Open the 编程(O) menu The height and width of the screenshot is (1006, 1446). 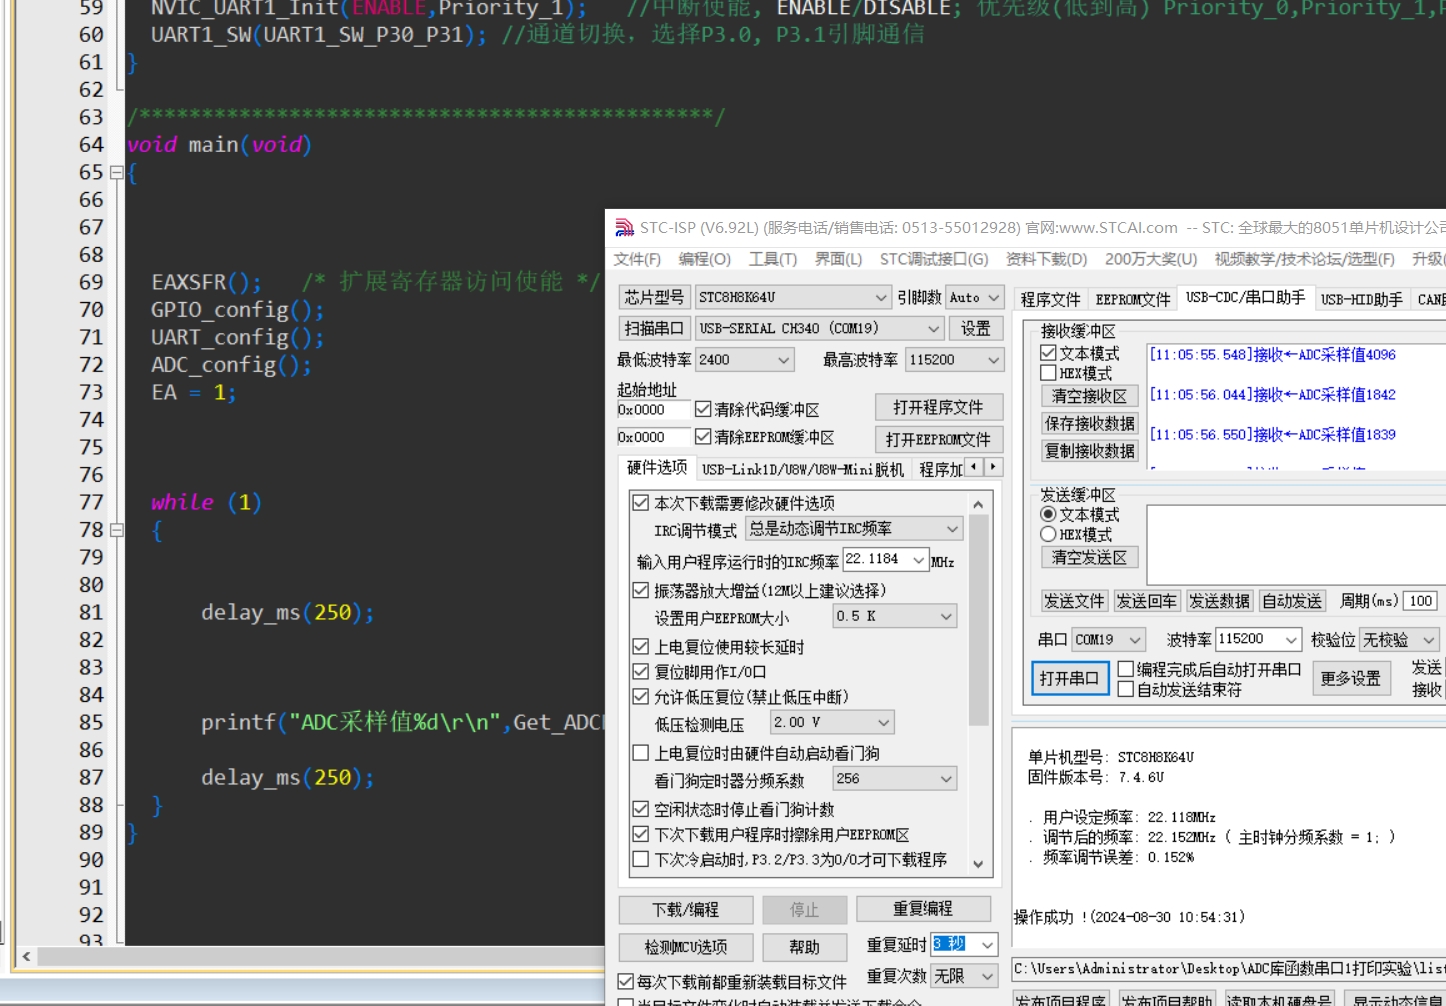pos(704,259)
